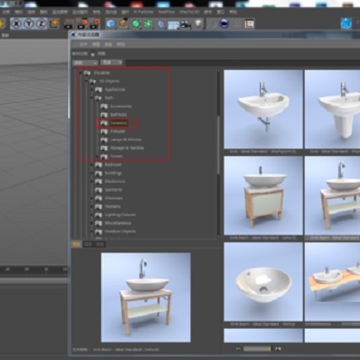Select the round bowl basin thumbnail
This screenshot has height=360, width=360.
point(263,282)
